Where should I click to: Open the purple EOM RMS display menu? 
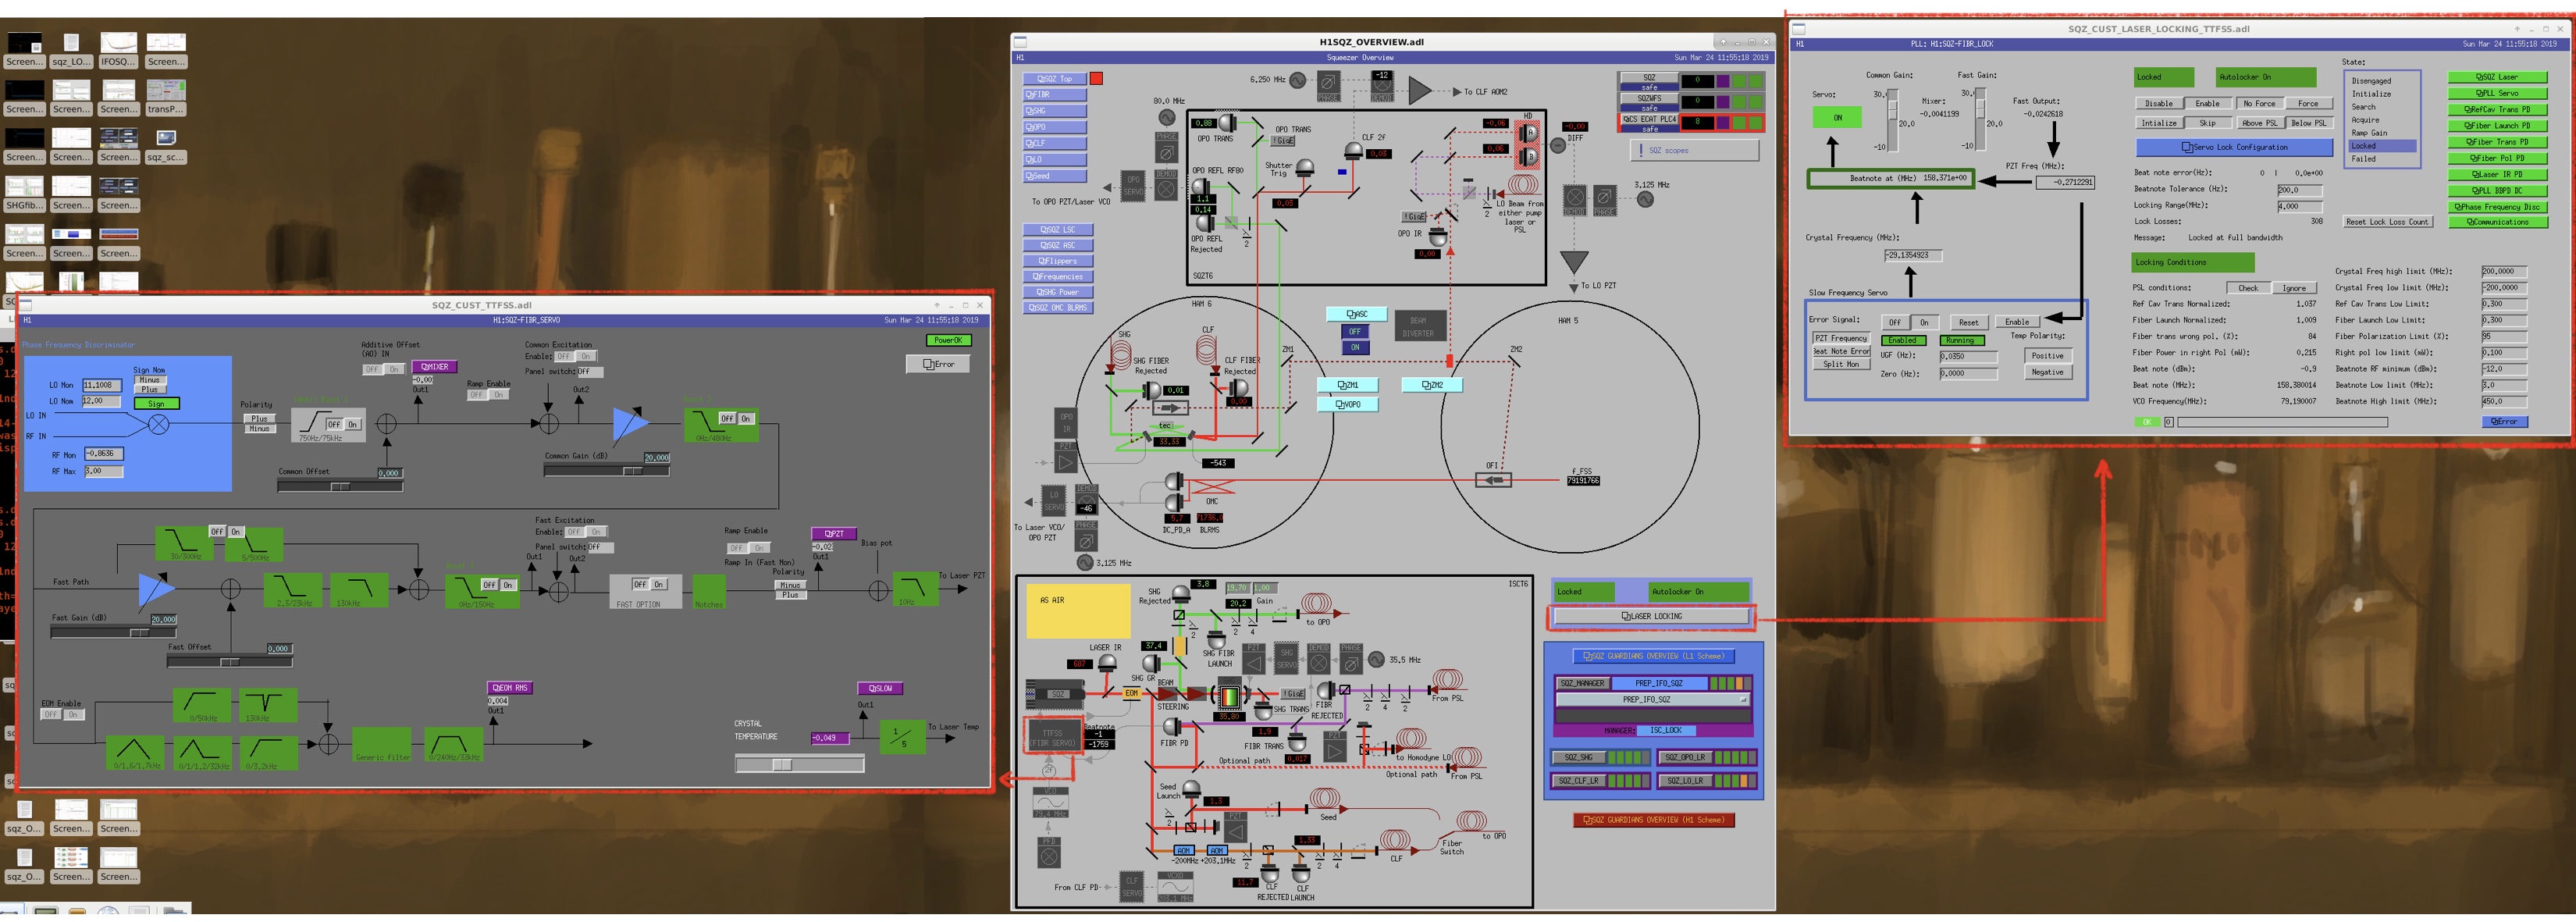510,688
